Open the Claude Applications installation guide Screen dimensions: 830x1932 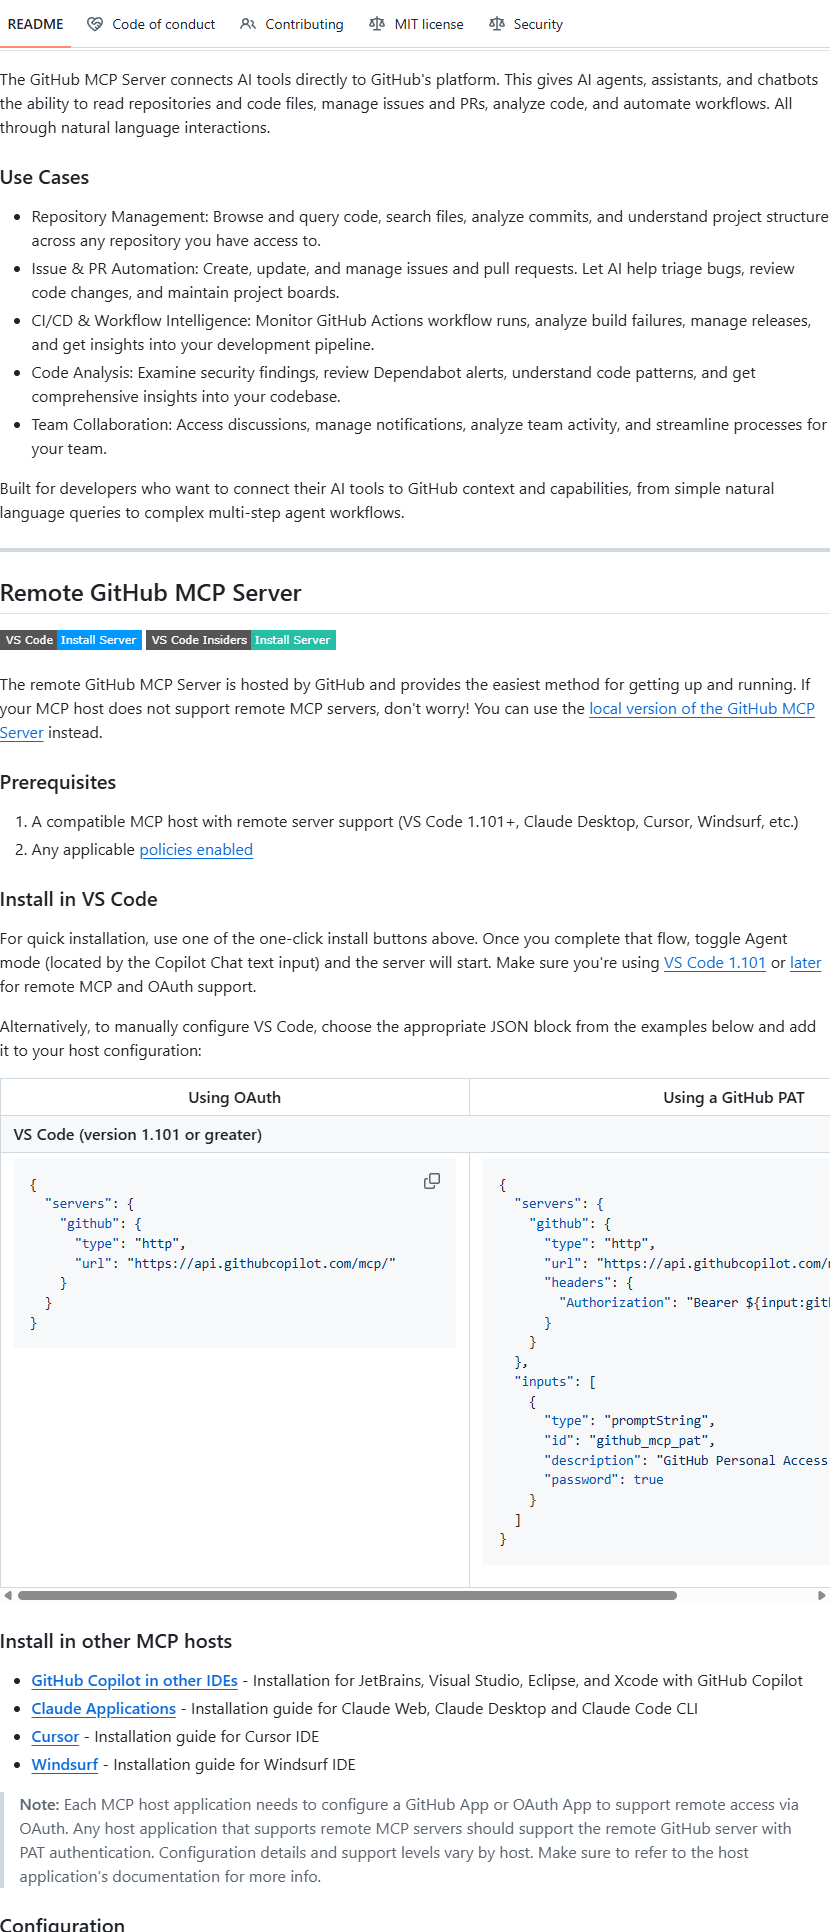pyautogui.click(x=103, y=1708)
